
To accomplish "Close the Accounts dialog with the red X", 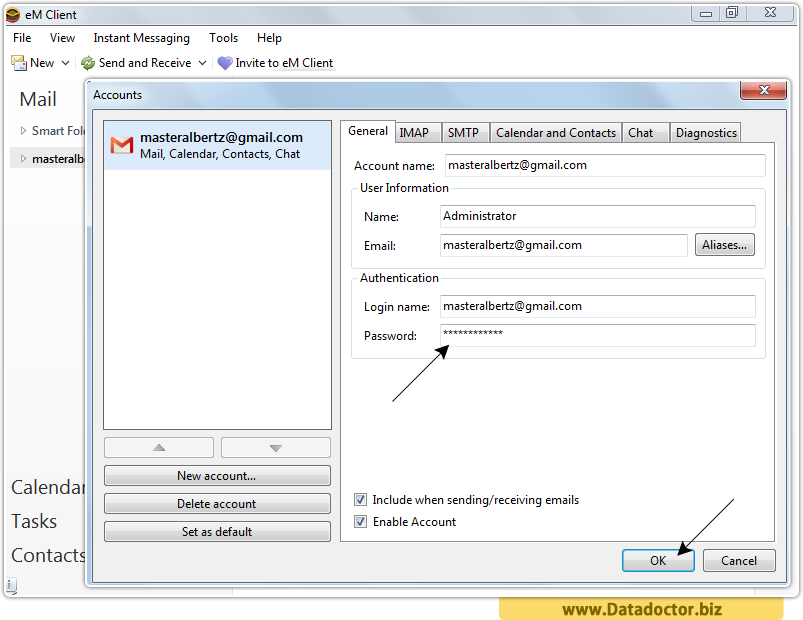I will (763, 90).
